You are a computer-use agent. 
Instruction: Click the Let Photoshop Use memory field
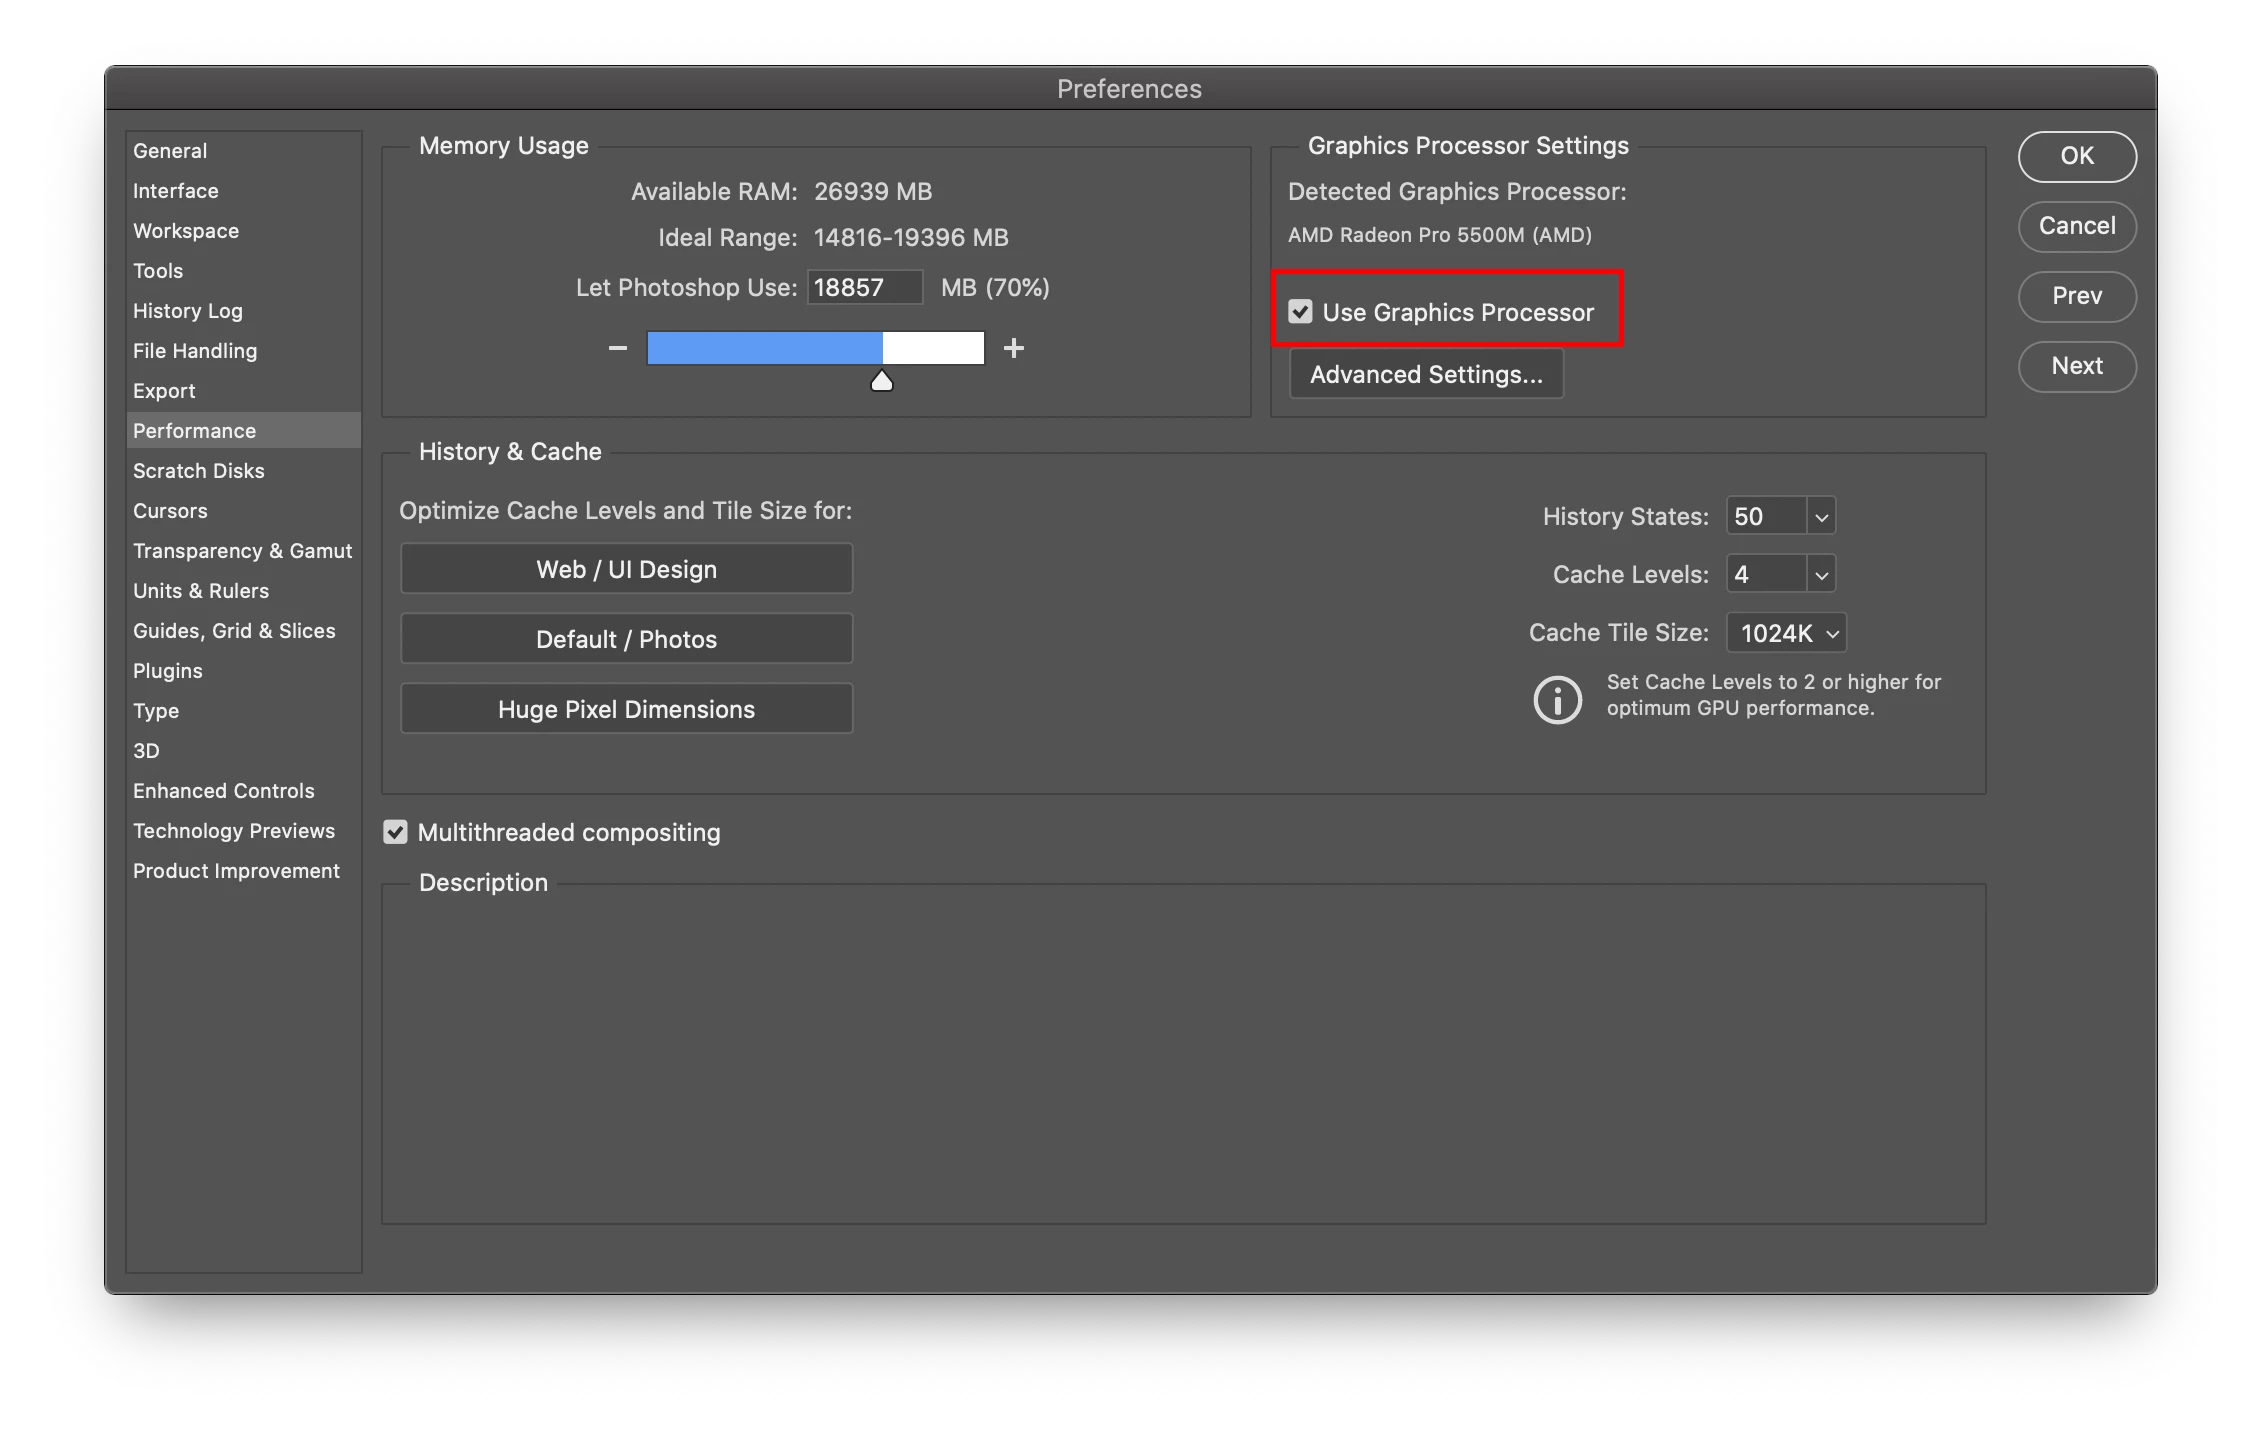tap(863, 288)
